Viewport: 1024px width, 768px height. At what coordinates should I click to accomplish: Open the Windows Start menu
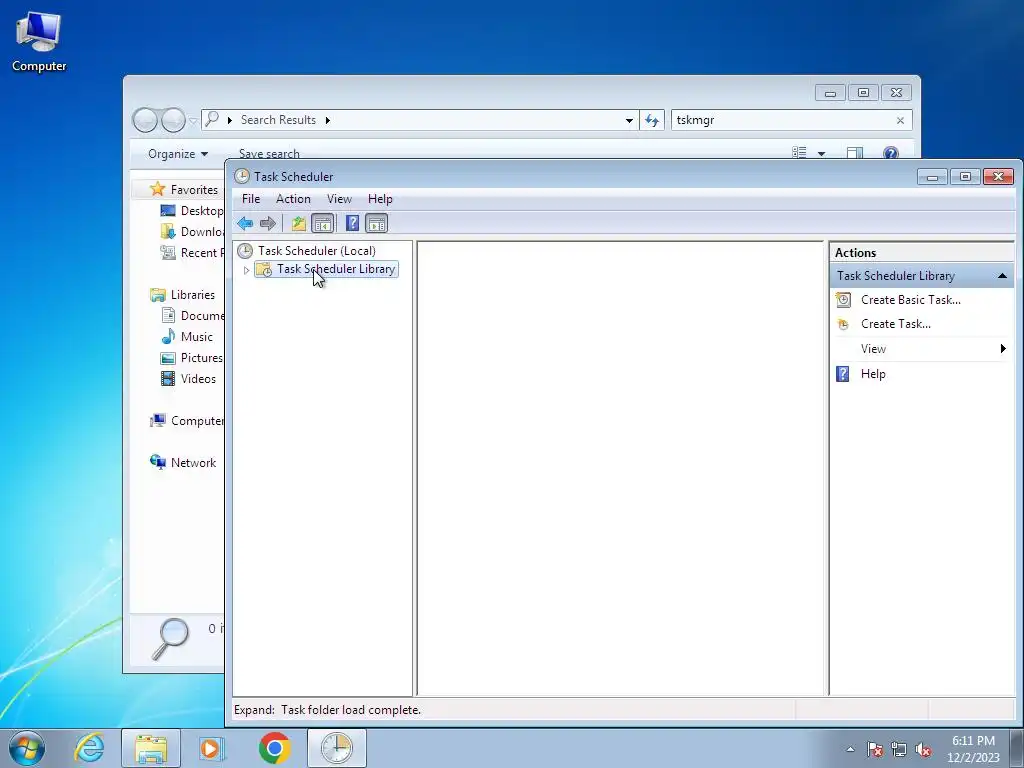pyautogui.click(x=27, y=748)
